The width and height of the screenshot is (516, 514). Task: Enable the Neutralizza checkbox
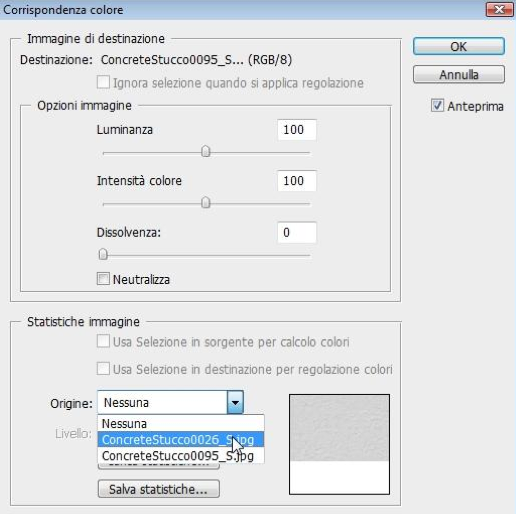[103, 279]
